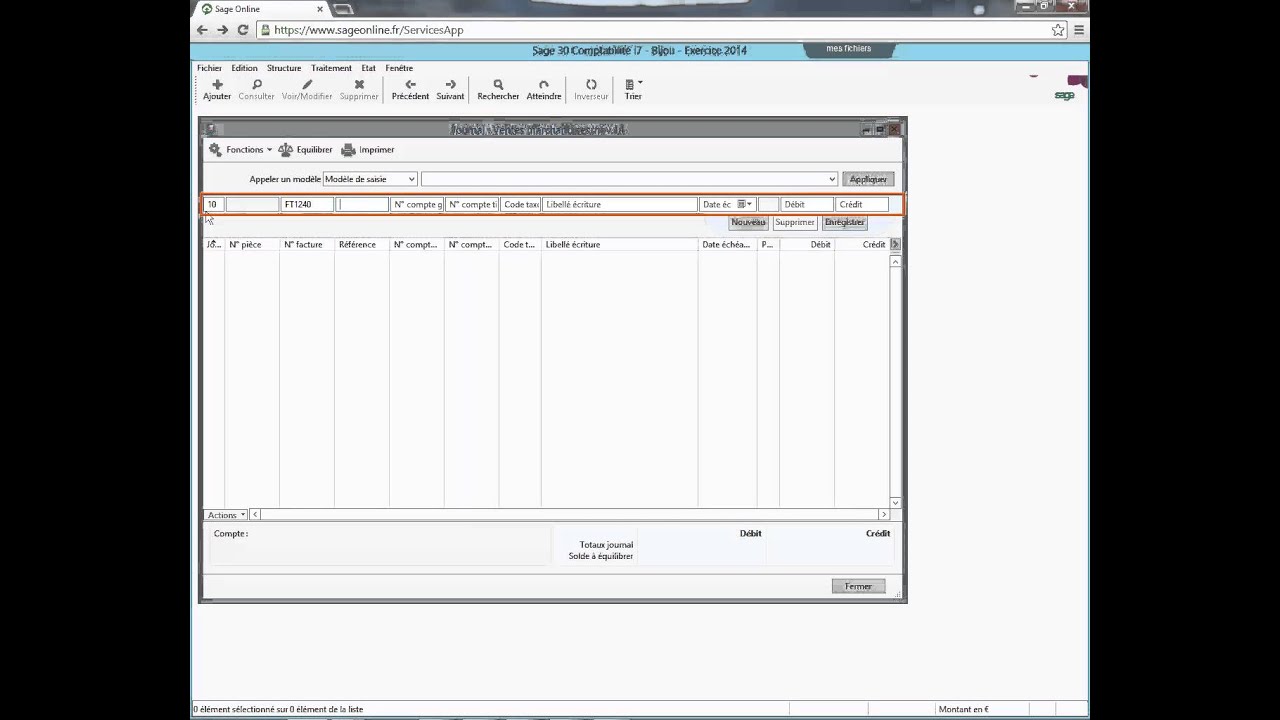Open the Actions dropdown below the grid
Screen dimensions: 1280x720
(x=226, y=515)
